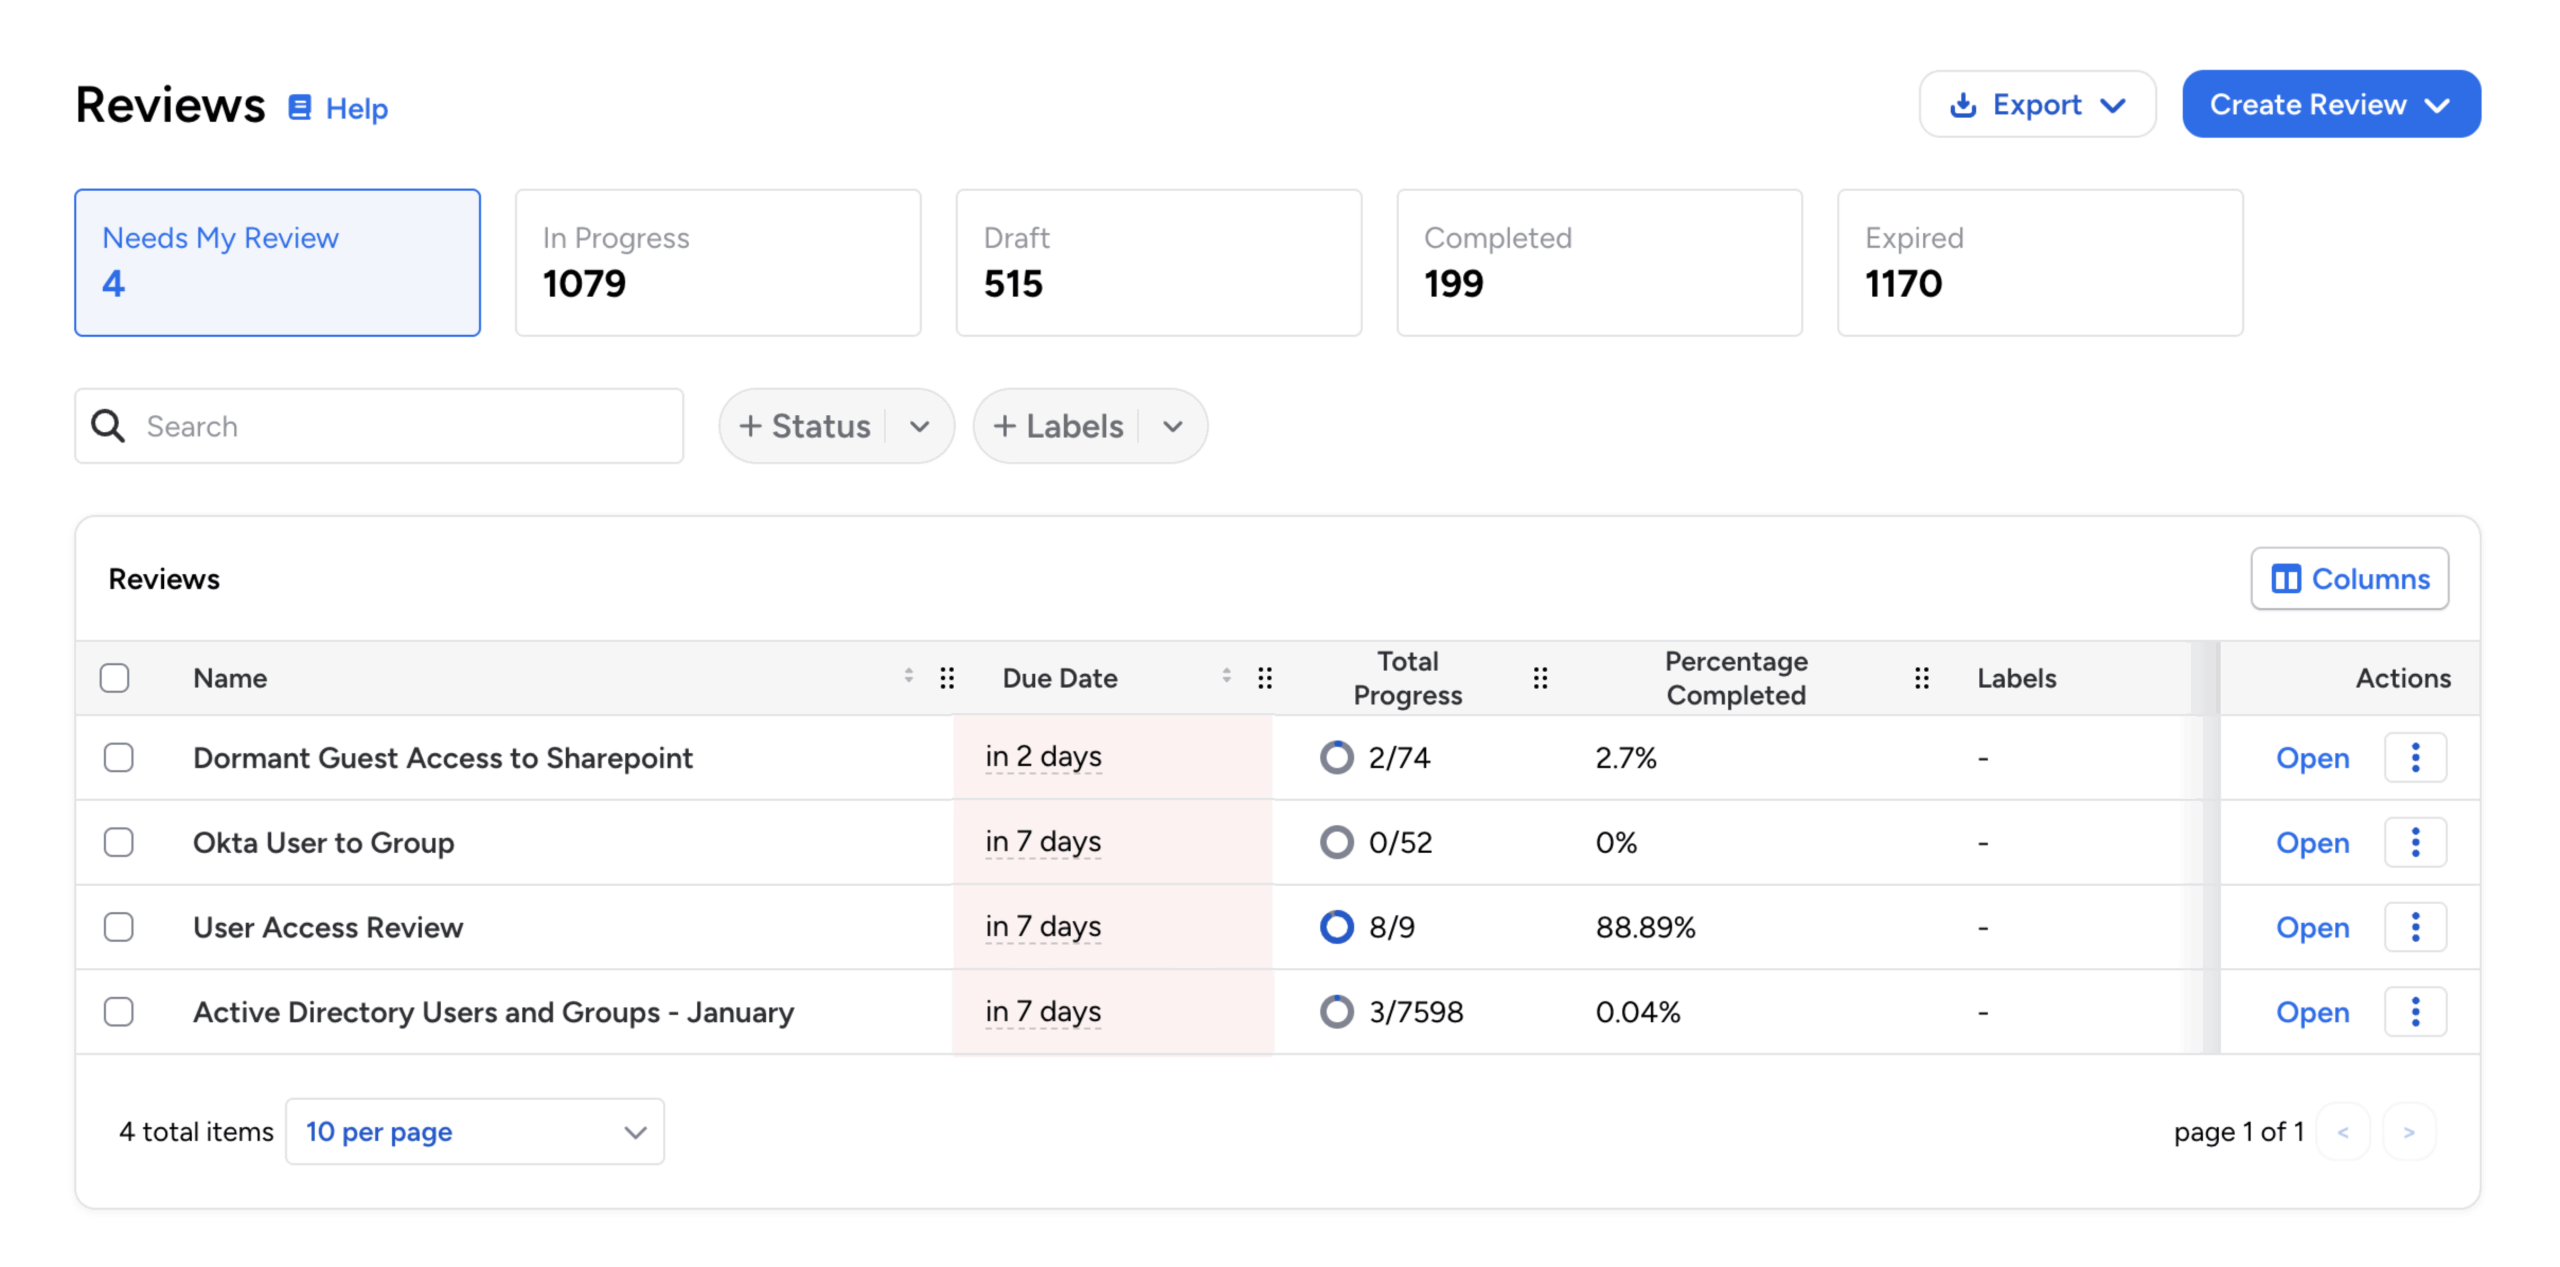
Task: Select the Expired reviews tab
Action: tap(2039, 263)
